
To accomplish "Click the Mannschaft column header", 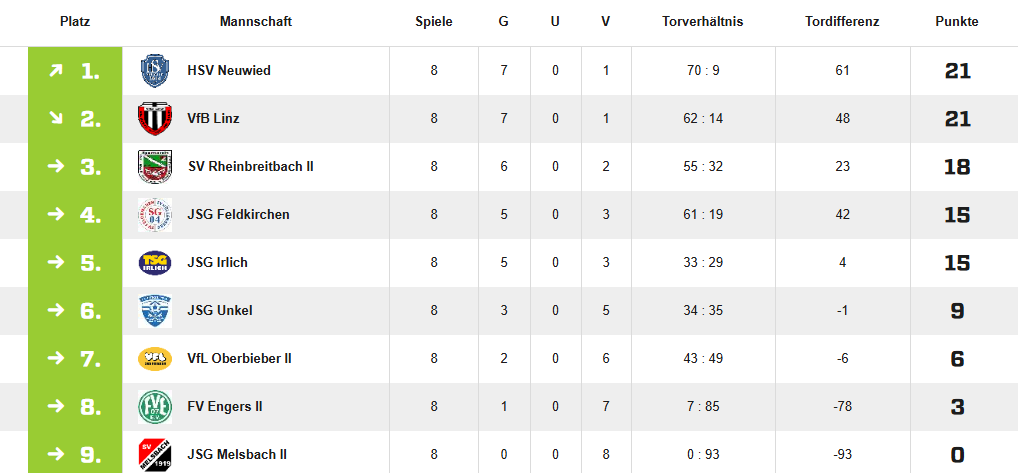I will (256, 21).
